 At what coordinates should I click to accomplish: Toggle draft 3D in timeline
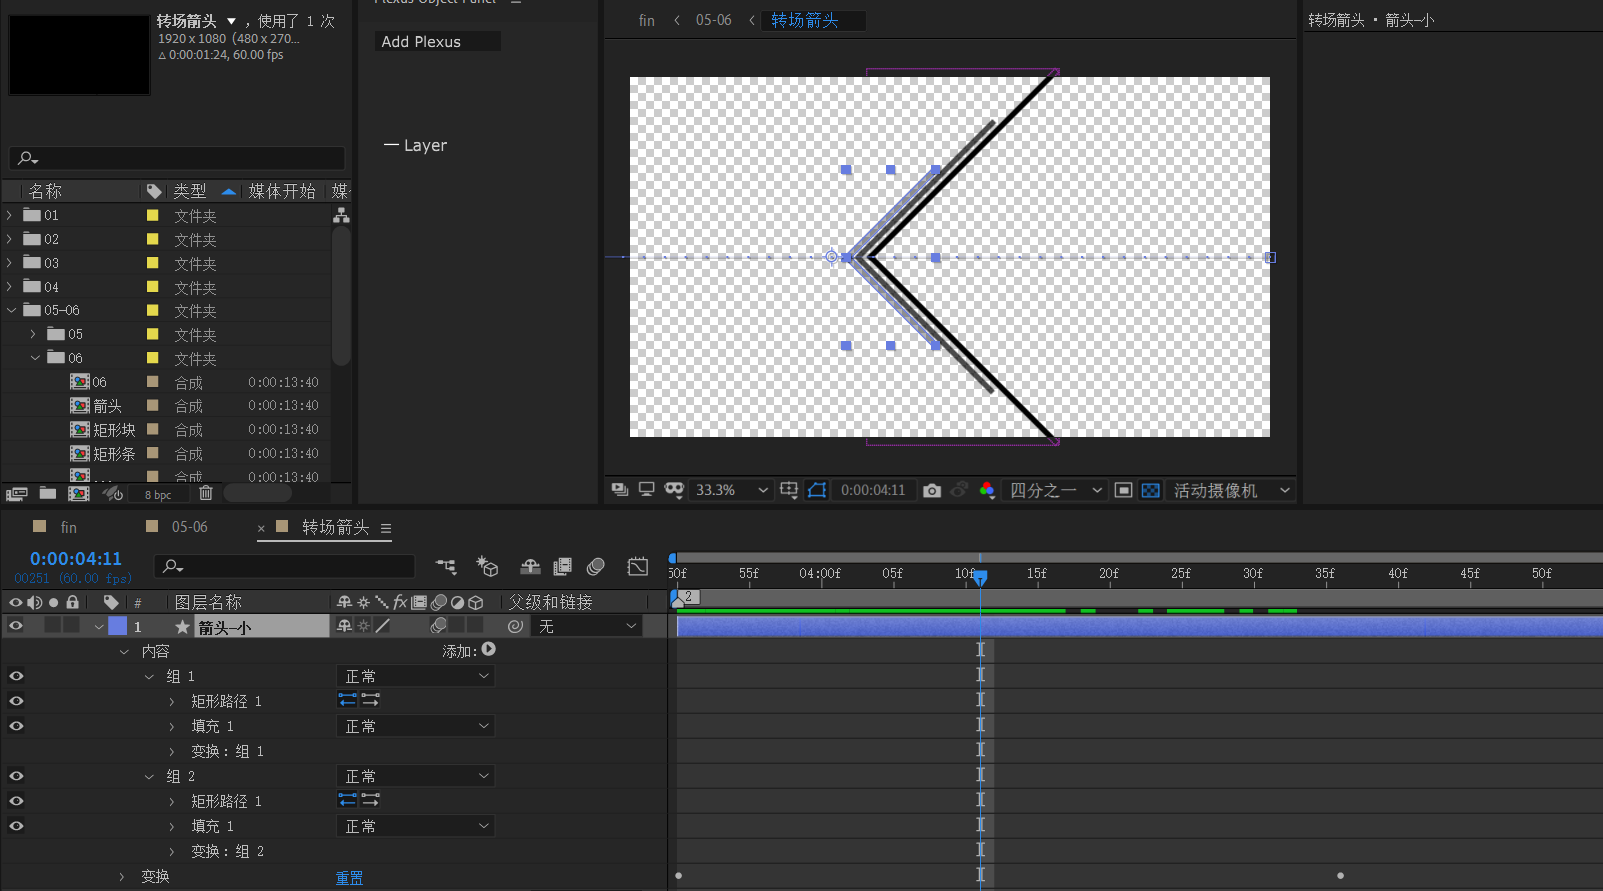(487, 567)
